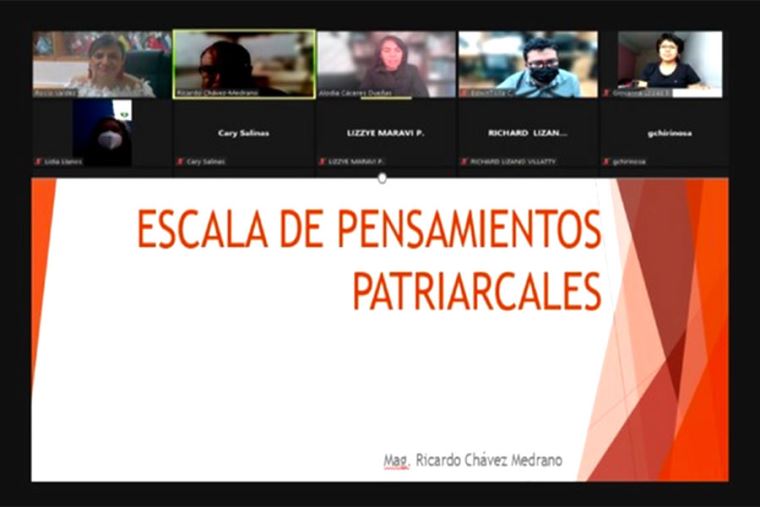Click the muted mic icon for LIZZYE MARAVI P.
This screenshot has height=507, width=760.
tap(322, 161)
